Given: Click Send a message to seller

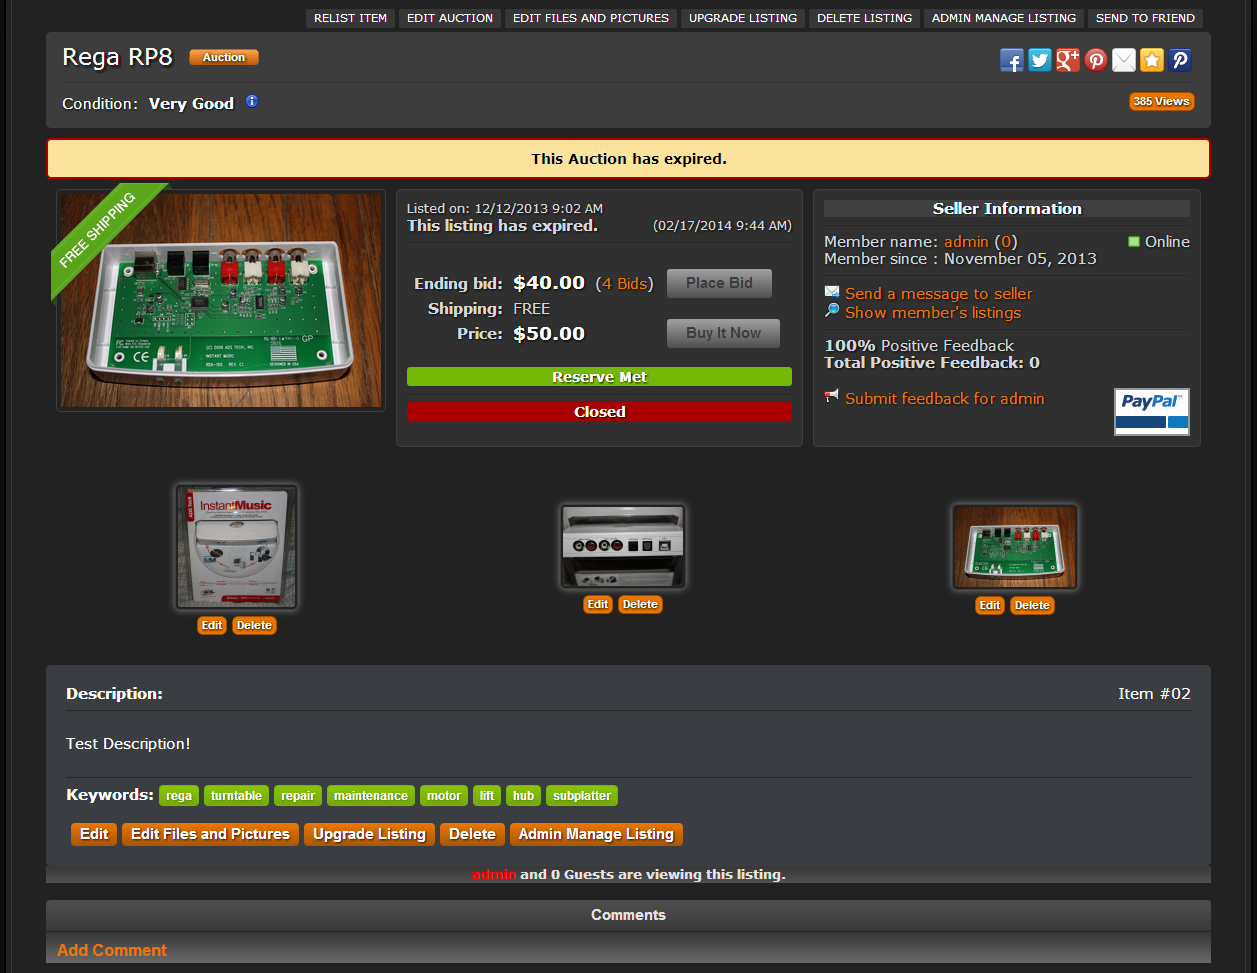Looking at the screenshot, I should coord(938,293).
